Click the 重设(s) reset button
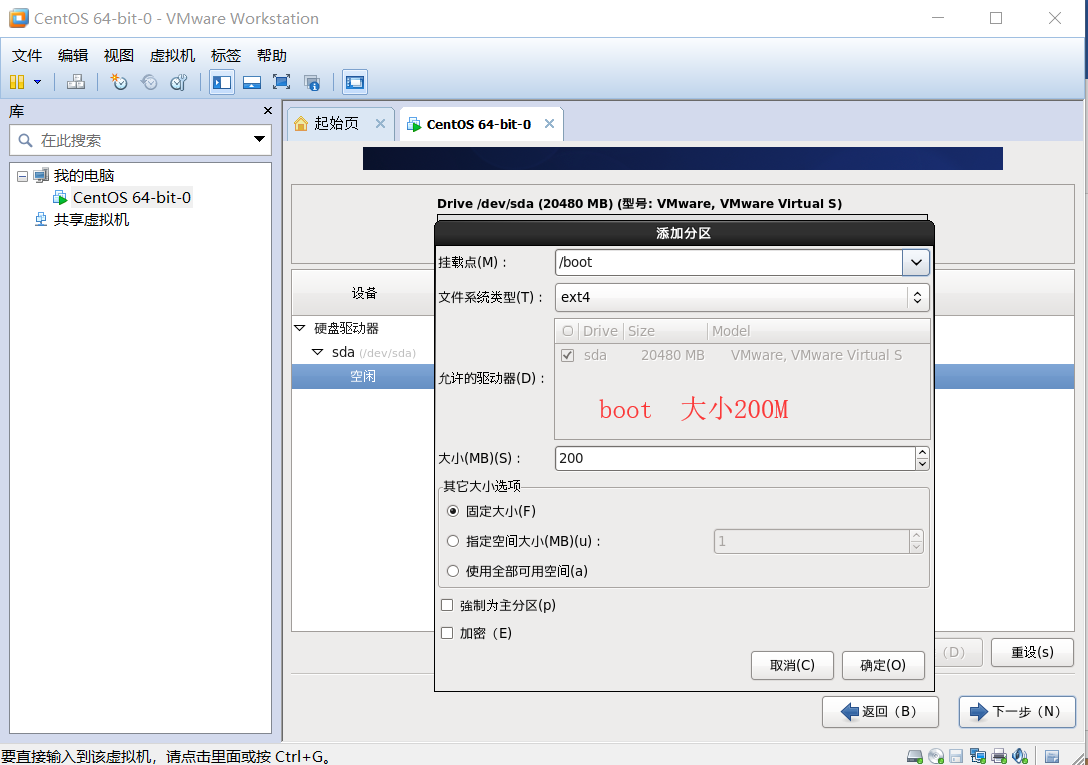Screen dimensions: 1088x765 coord(1032,653)
